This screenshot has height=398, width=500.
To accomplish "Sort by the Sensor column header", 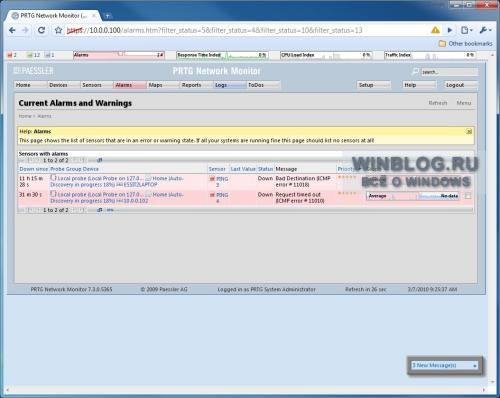I will tap(217, 169).
